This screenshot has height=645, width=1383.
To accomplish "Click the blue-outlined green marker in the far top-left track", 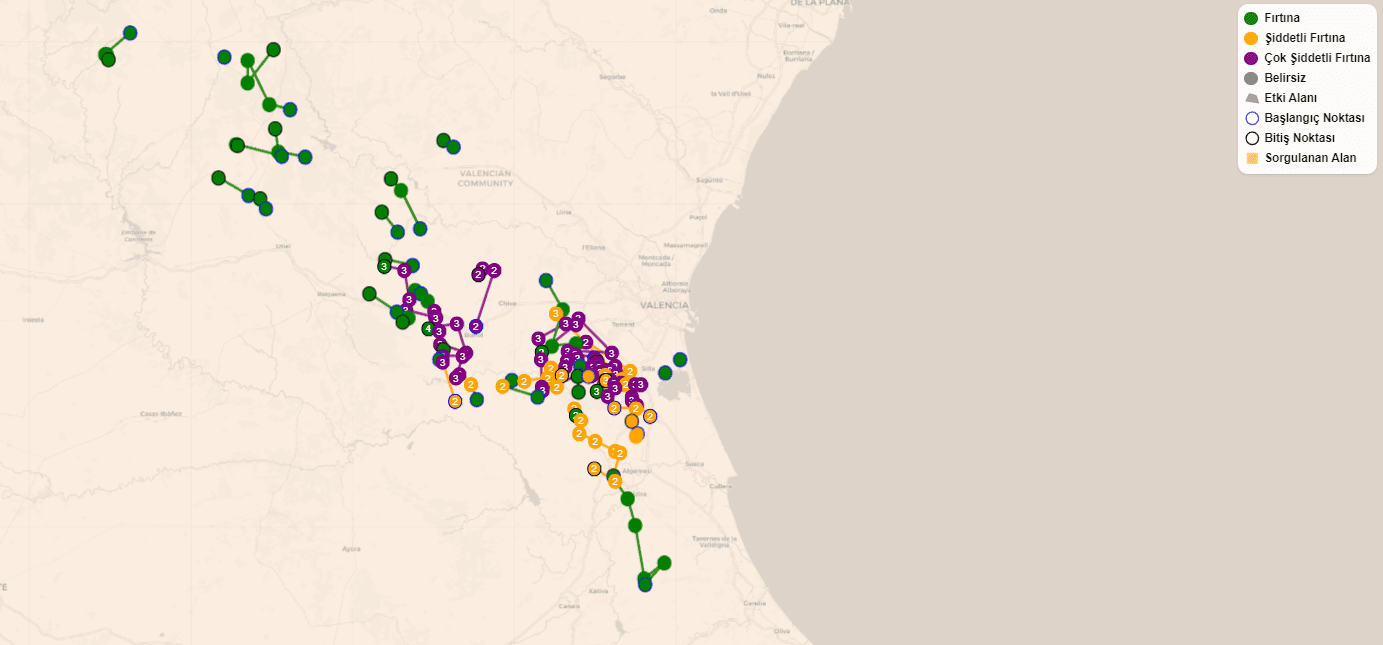I will coord(130,33).
